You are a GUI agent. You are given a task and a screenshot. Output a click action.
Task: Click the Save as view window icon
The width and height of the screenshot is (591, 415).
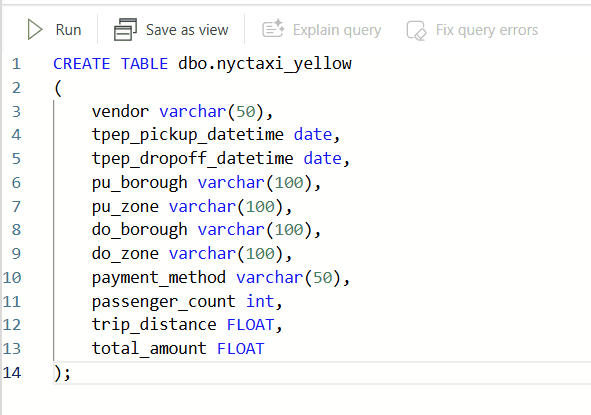pos(126,30)
